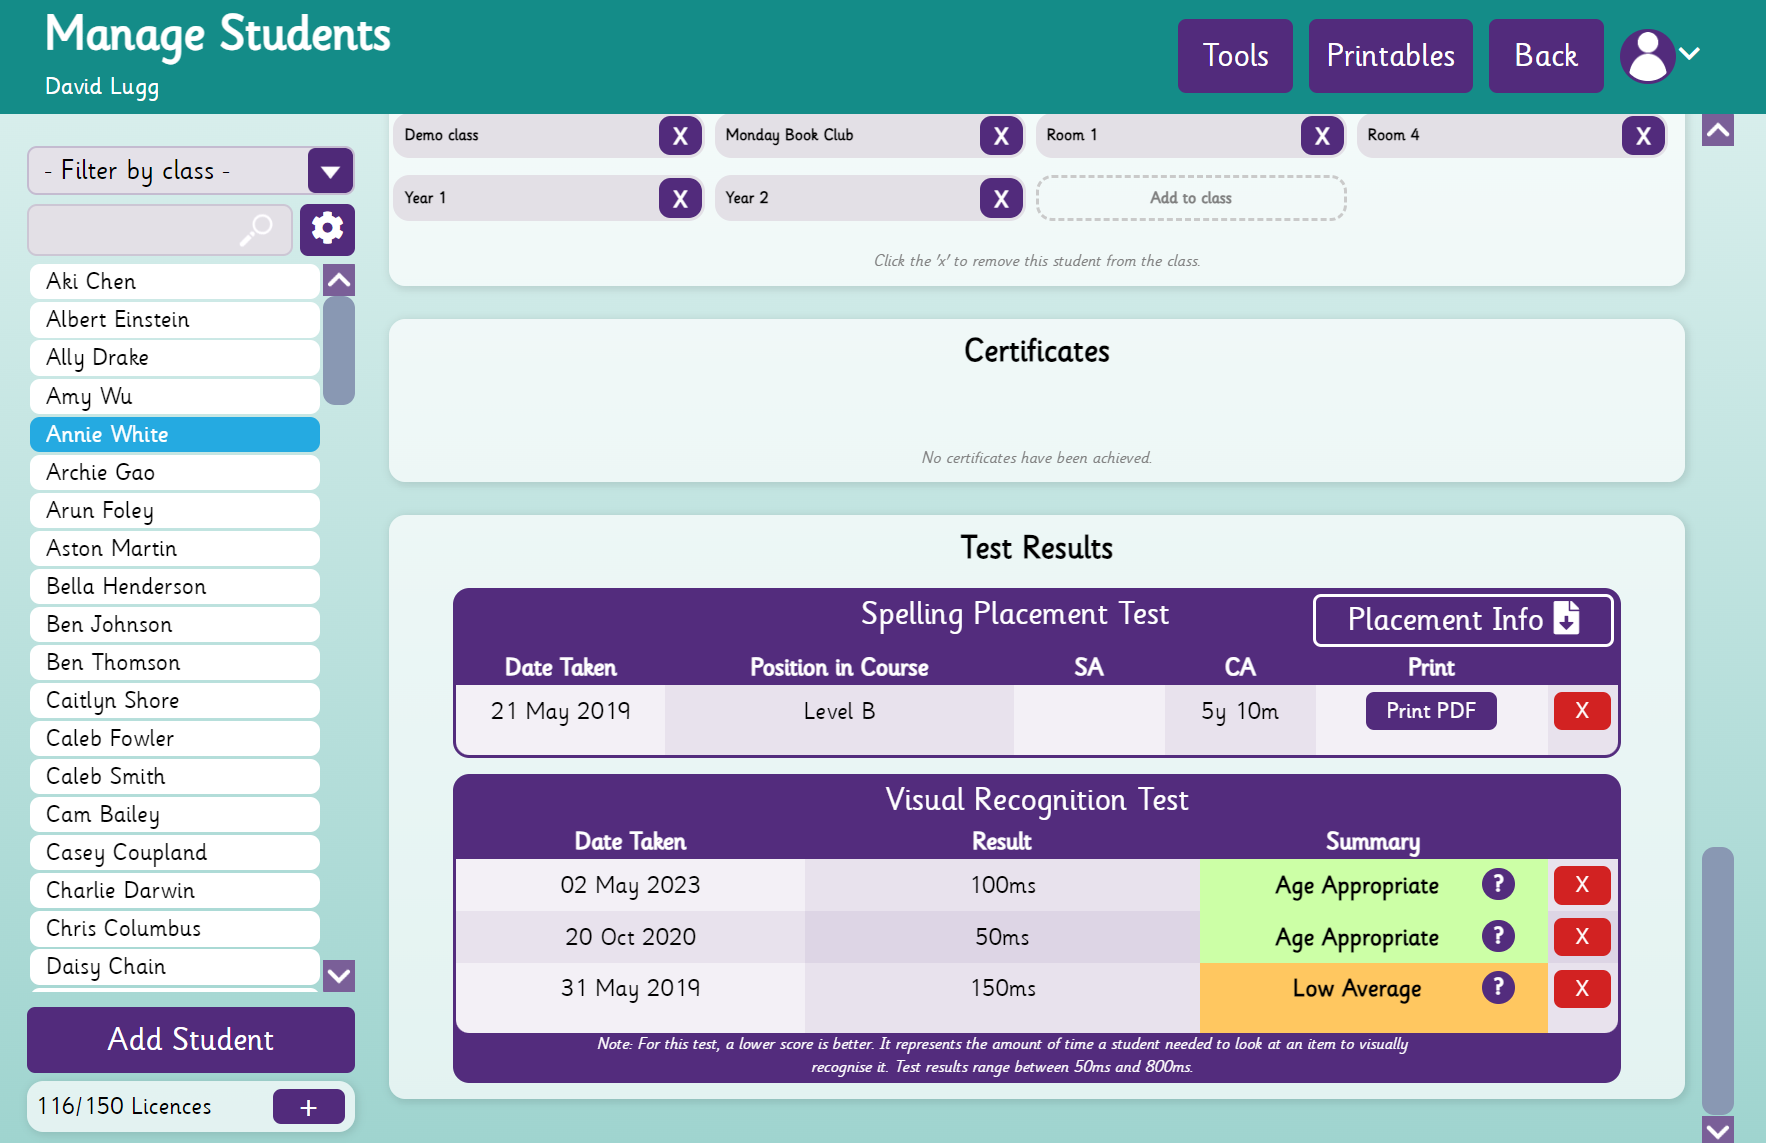Add a new student
The image size is (1766, 1143).
pyautogui.click(x=191, y=1040)
